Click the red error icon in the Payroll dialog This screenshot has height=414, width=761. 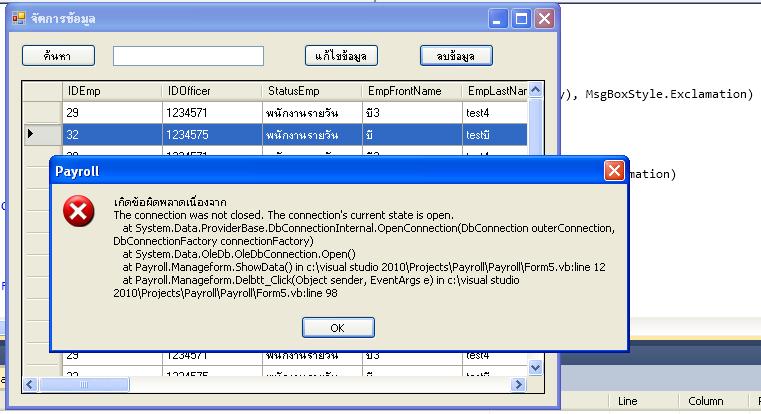pos(79,211)
